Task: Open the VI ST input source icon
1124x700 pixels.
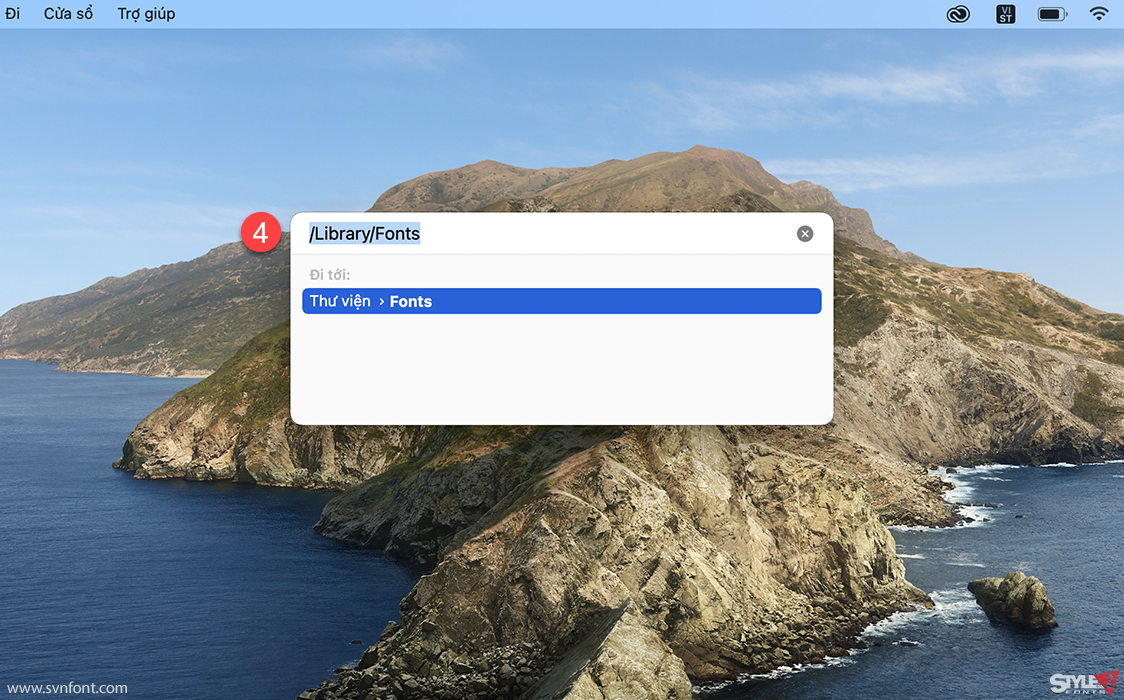Action: click(x=1006, y=14)
